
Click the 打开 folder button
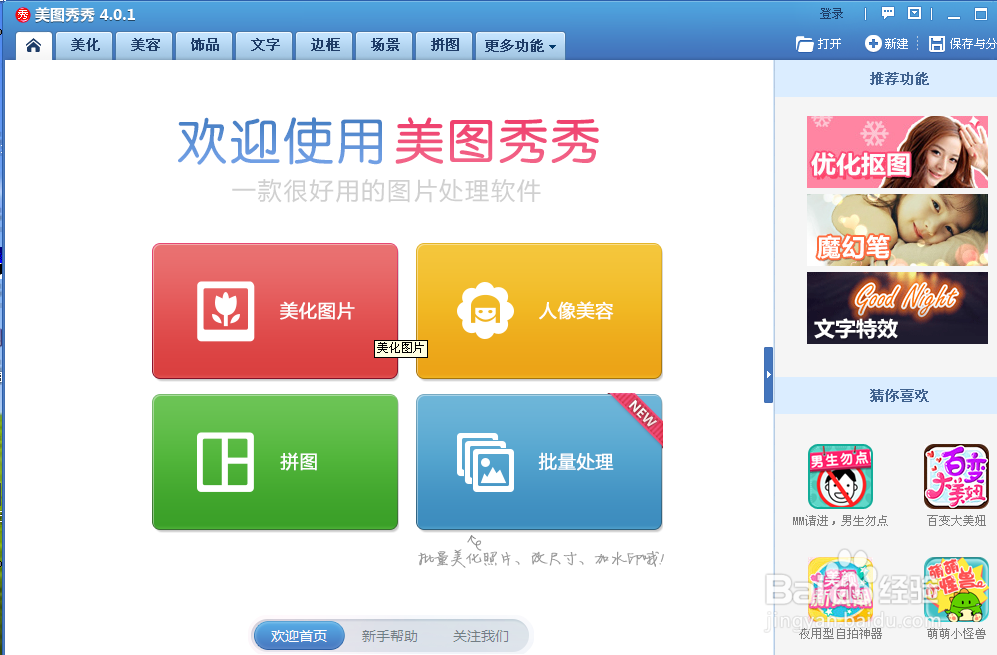818,44
